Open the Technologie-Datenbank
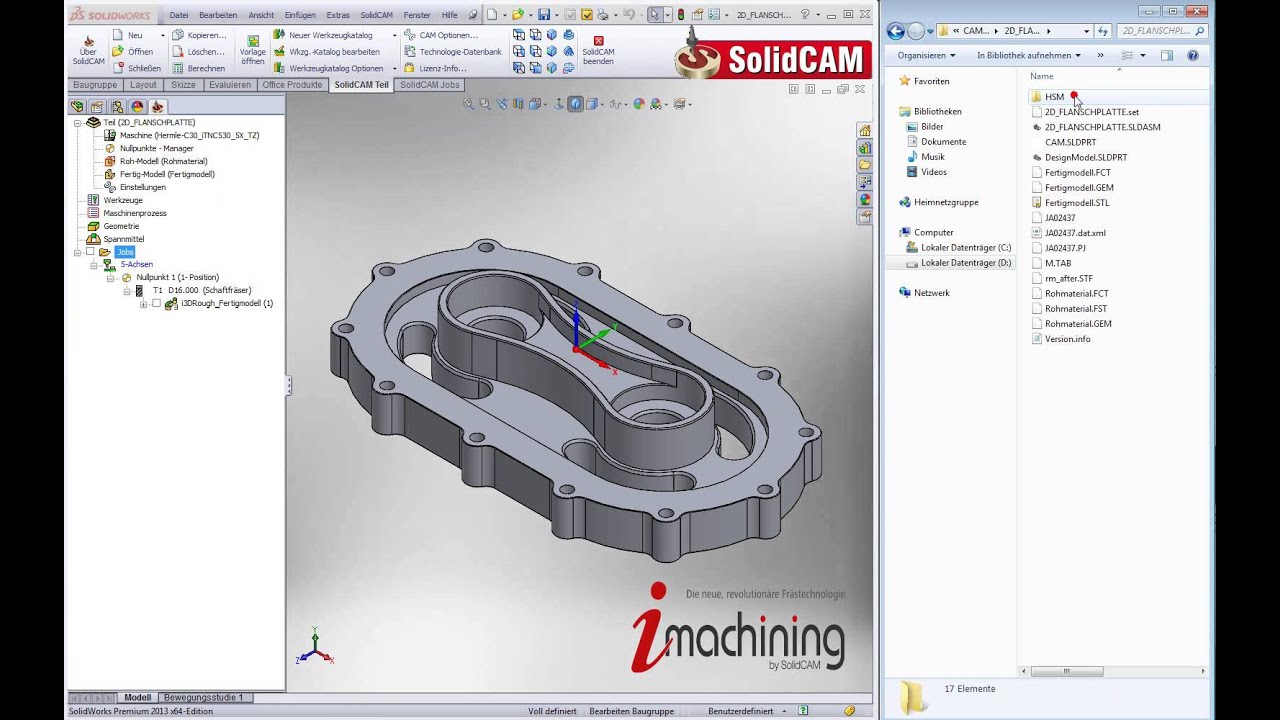 tap(452, 52)
